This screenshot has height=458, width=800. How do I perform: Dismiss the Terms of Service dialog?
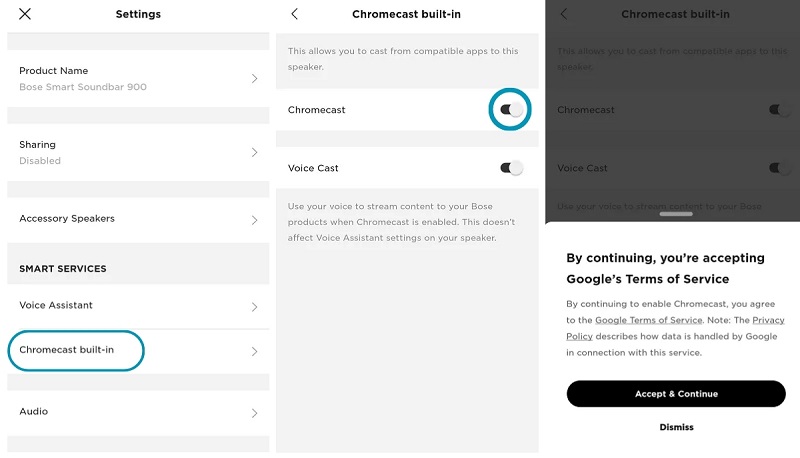[x=676, y=427]
